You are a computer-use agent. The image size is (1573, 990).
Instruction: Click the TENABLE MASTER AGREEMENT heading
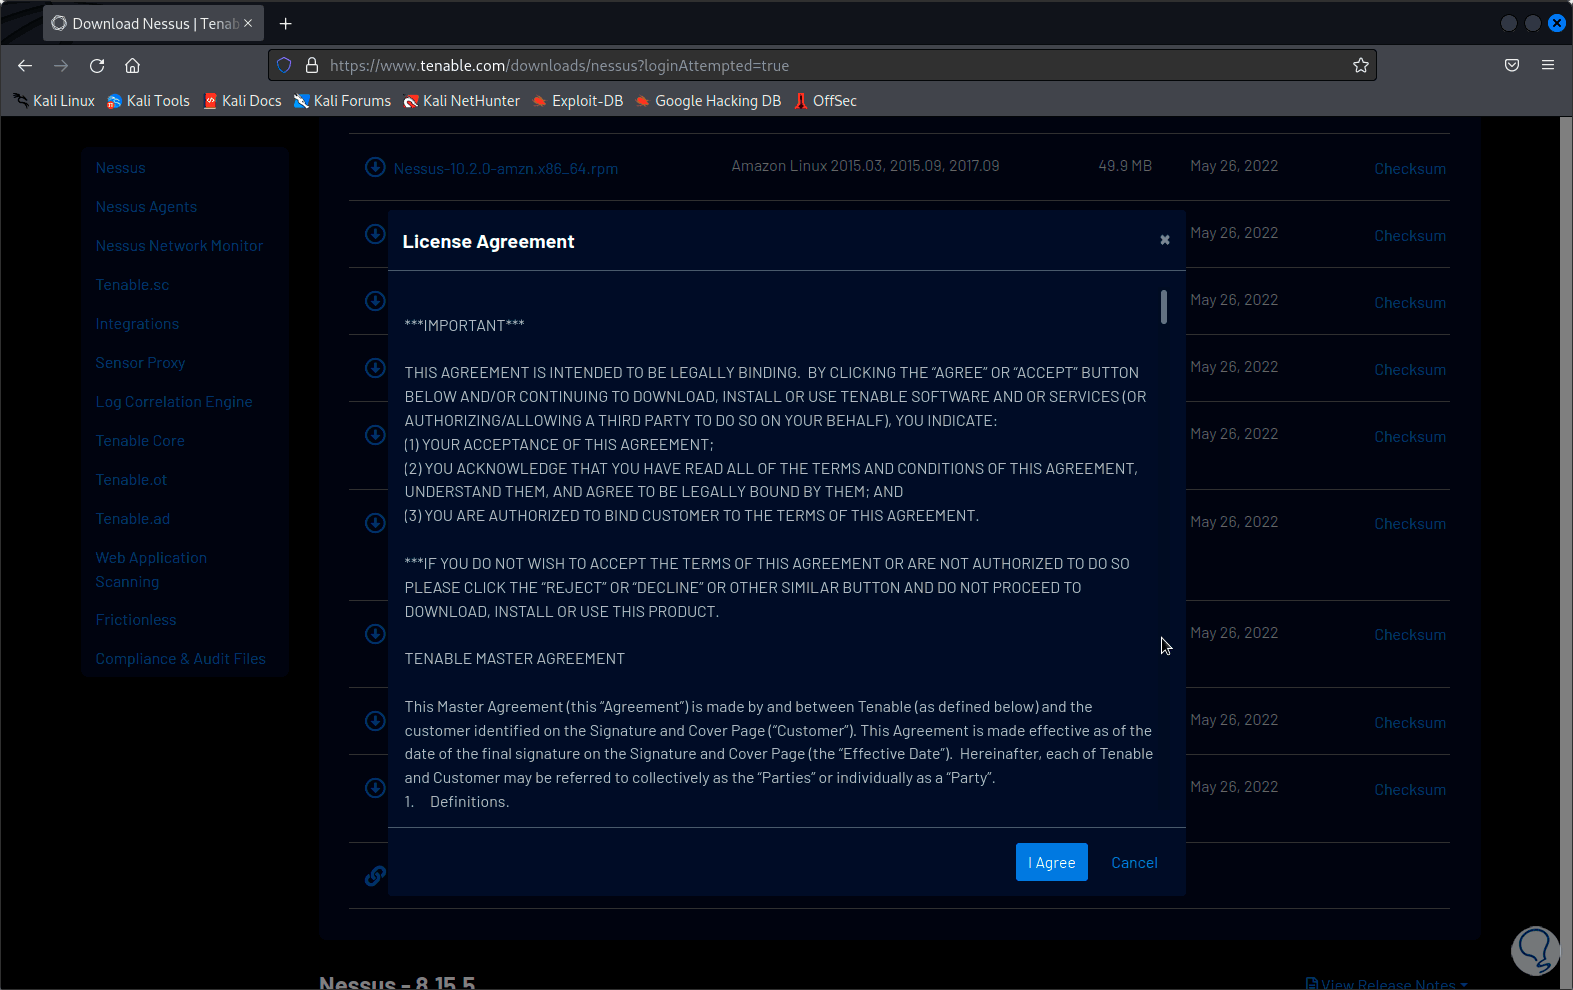coord(514,659)
